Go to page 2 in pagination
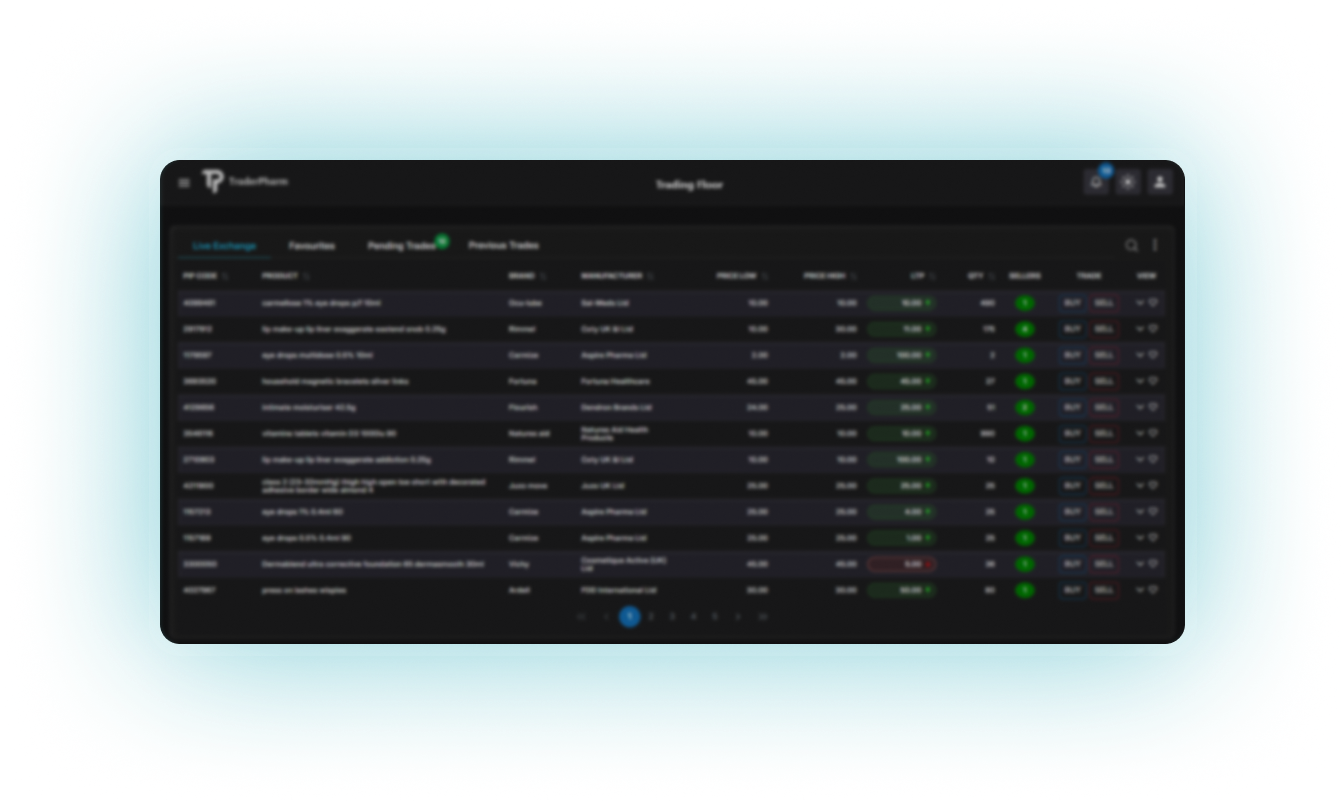1344x804 pixels. tap(651, 617)
